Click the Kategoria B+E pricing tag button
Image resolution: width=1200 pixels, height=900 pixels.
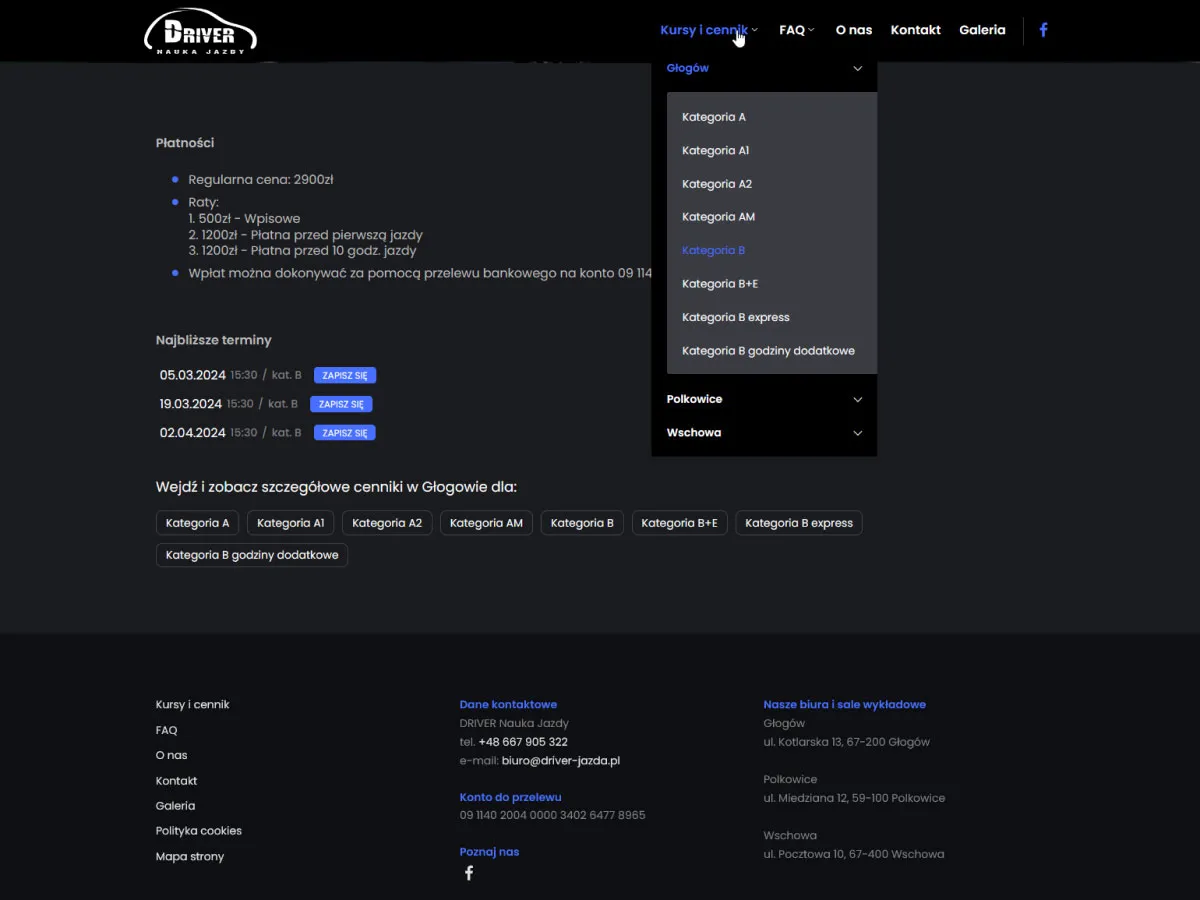tap(679, 523)
